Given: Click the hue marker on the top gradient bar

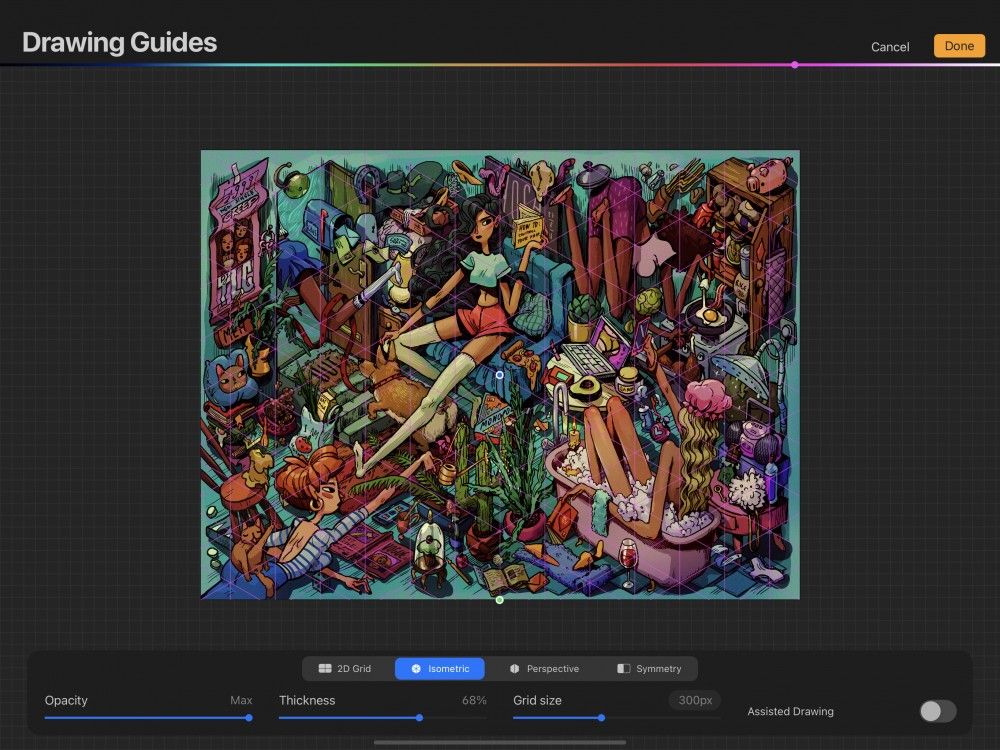Looking at the screenshot, I should click(x=795, y=65).
